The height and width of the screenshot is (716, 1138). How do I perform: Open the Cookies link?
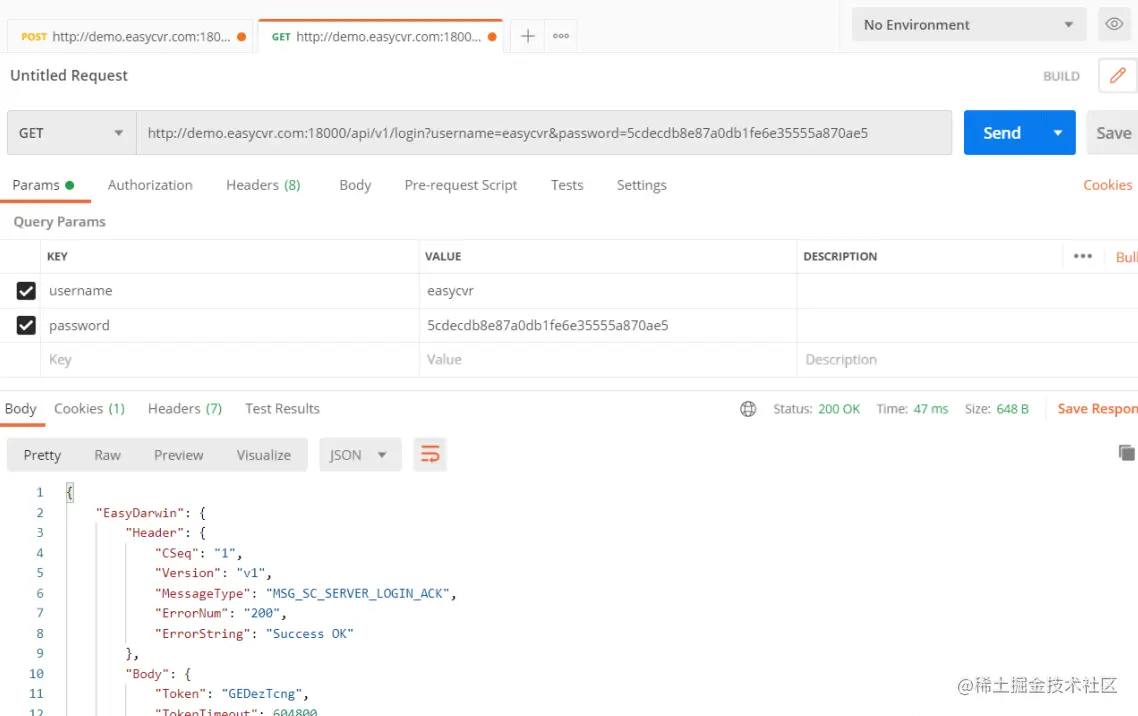[x=1107, y=185]
